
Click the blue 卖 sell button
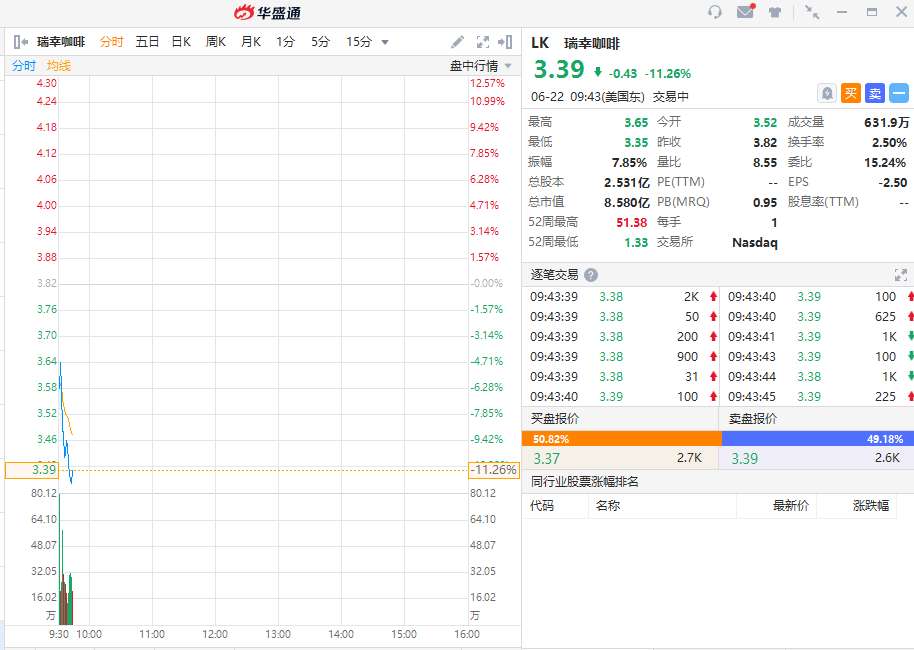874,93
